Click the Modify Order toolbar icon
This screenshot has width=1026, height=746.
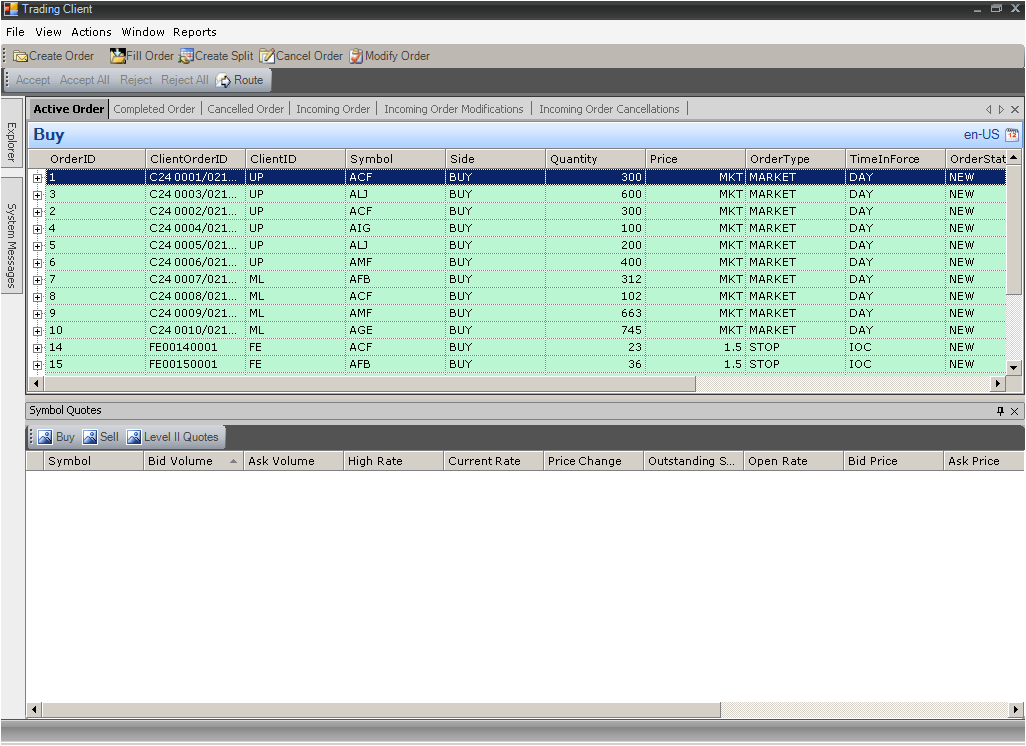(356, 56)
